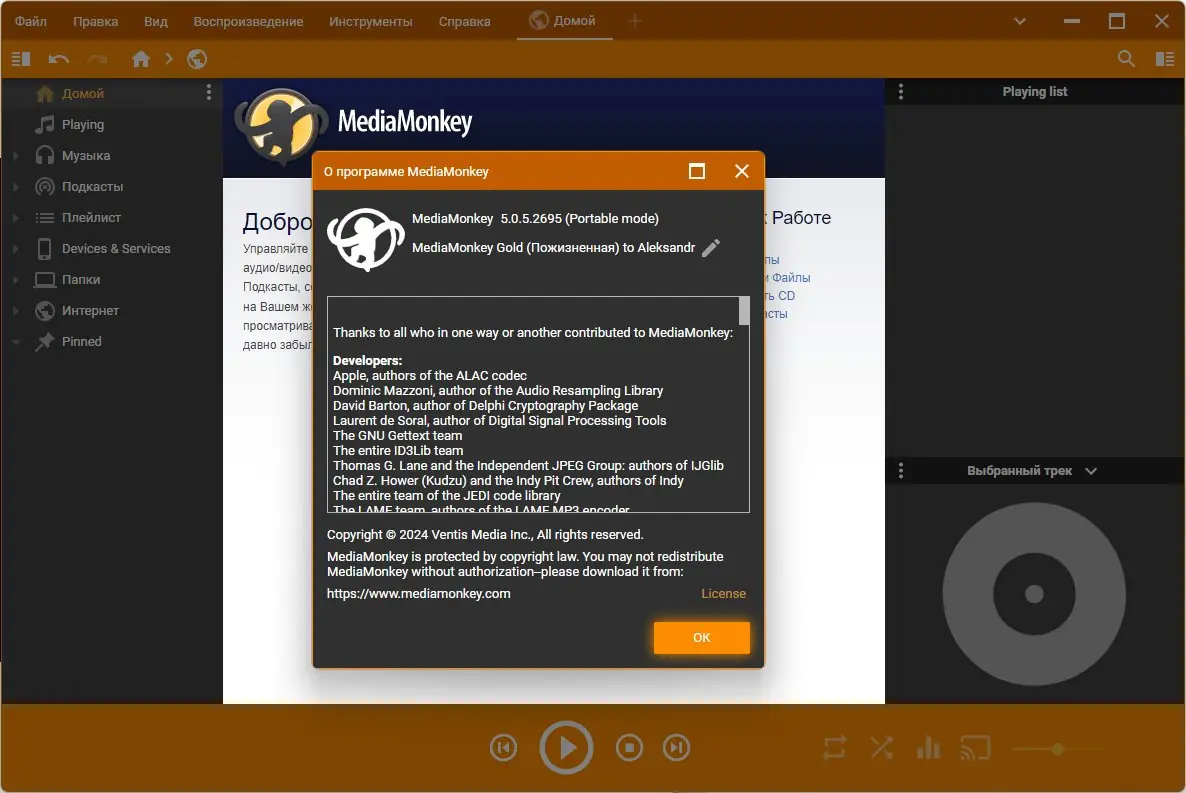Click the redo arrow in the toolbar
Screen dimensions: 1186x793
(x=97, y=58)
